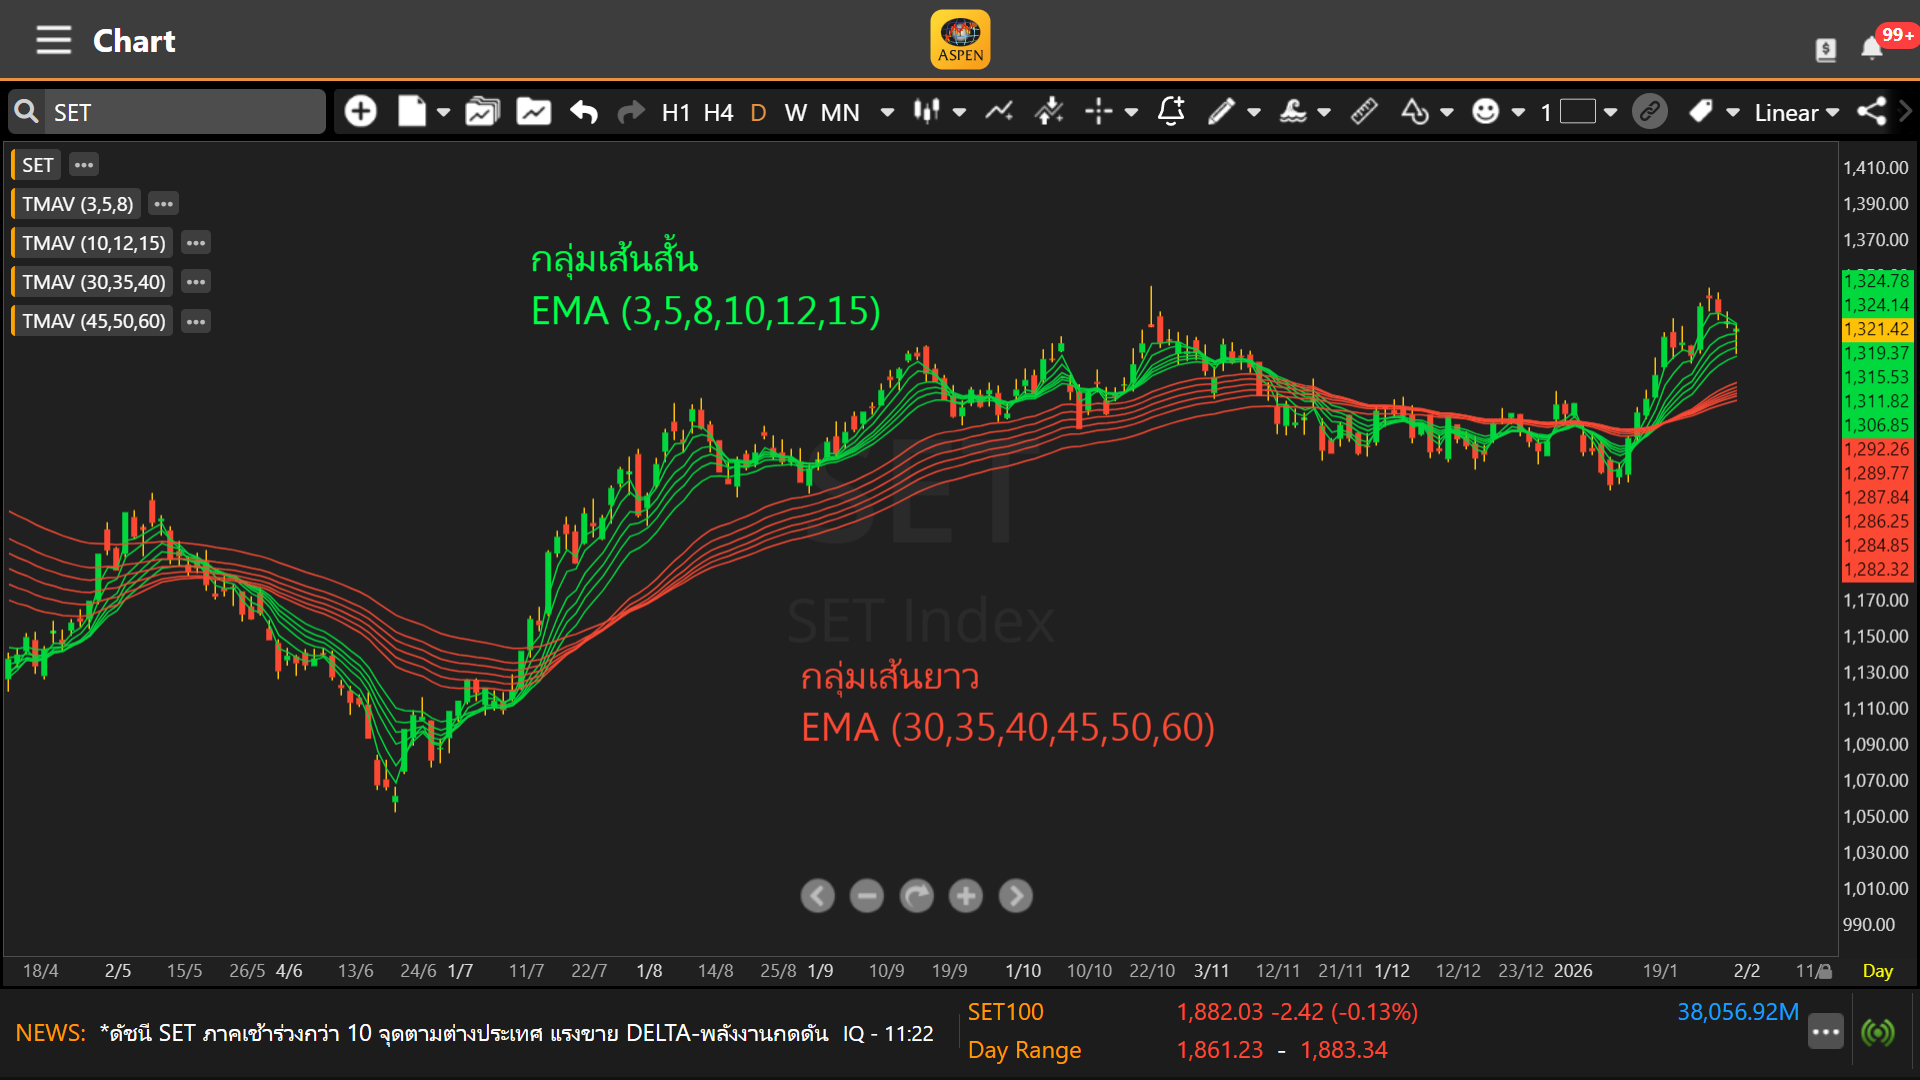Click the share icon in toolbar
Screen dimensions: 1920x1080
click(x=1871, y=112)
